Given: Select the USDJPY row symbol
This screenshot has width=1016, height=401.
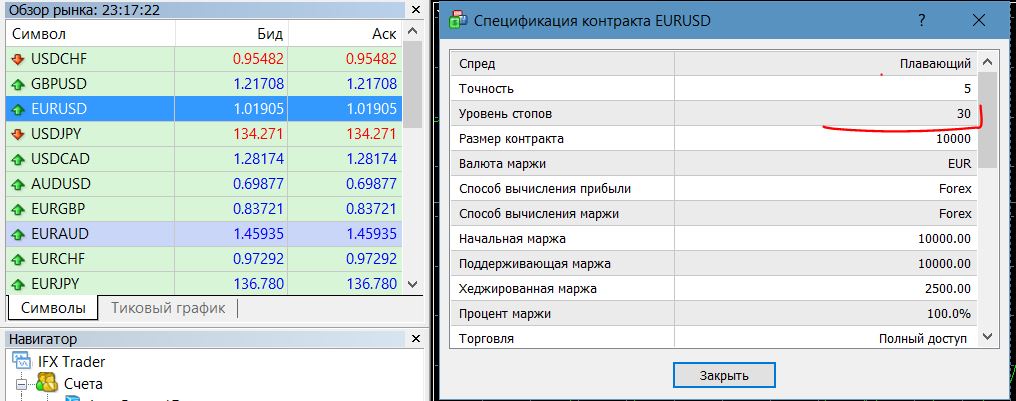Looking at the screenshot, I should 56,134.
